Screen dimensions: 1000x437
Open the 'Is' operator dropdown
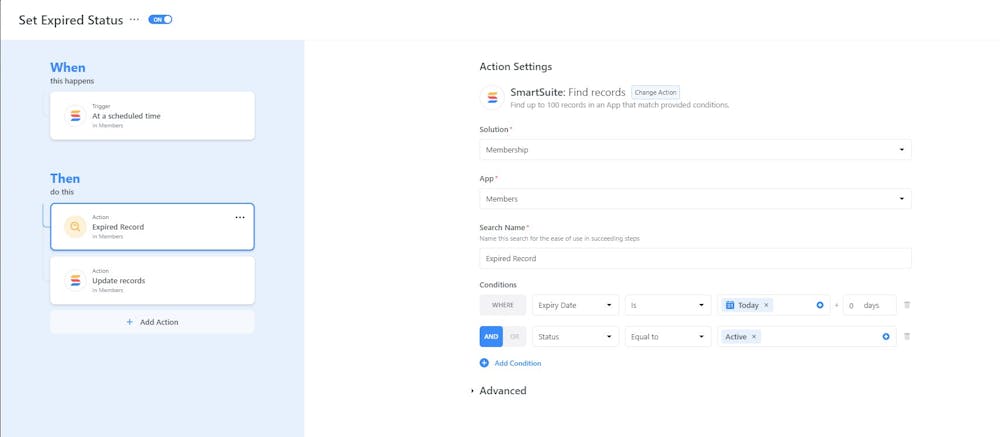[x=667, y=305]
